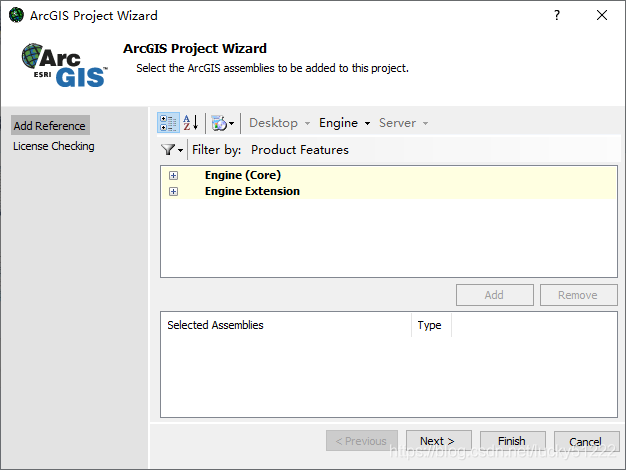
Task: Expand the Engine Extension node
Action: coord(173,191)
